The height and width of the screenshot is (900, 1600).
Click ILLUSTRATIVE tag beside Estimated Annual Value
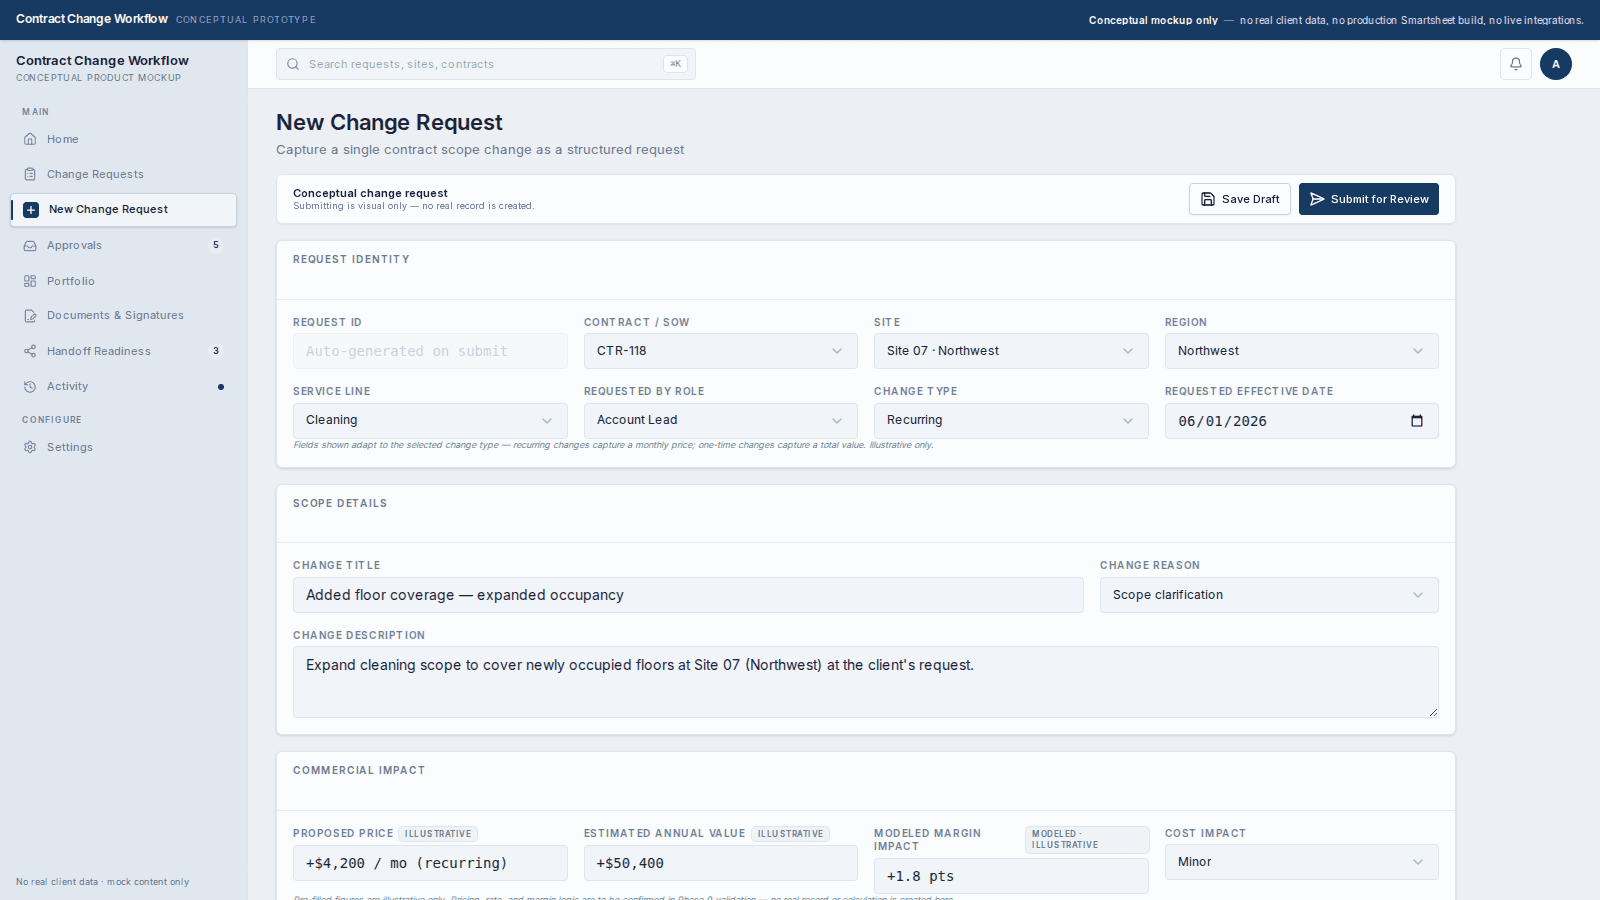point(791,834)
